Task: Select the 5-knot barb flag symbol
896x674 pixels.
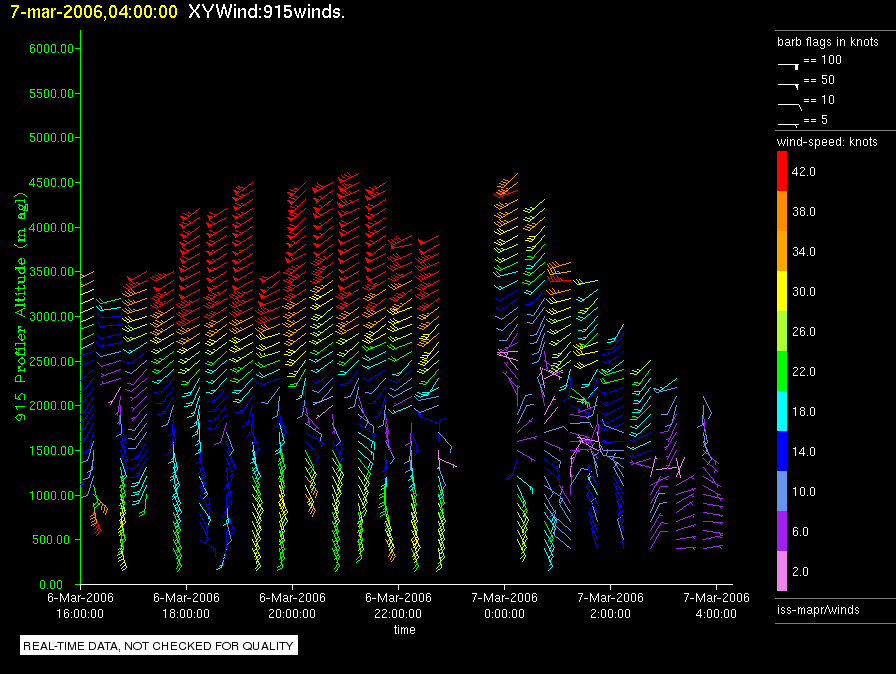Action: (789, 123)
